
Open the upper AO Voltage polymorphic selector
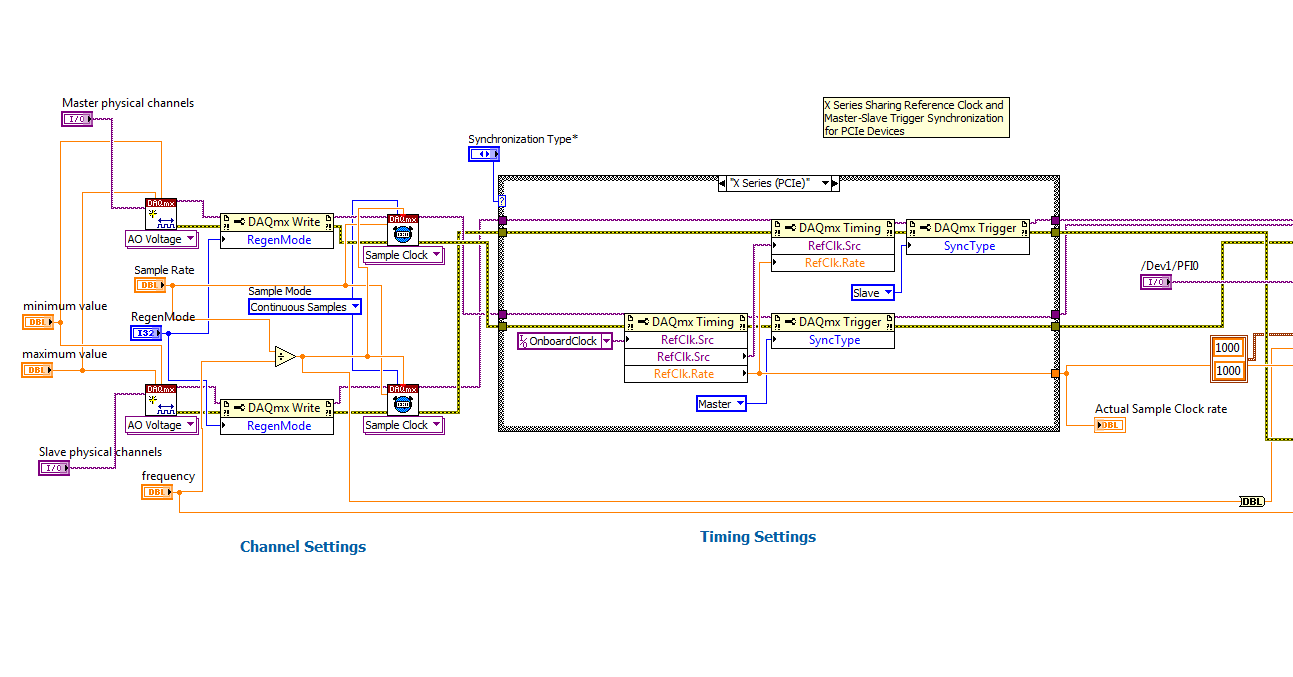pos(162,239)
